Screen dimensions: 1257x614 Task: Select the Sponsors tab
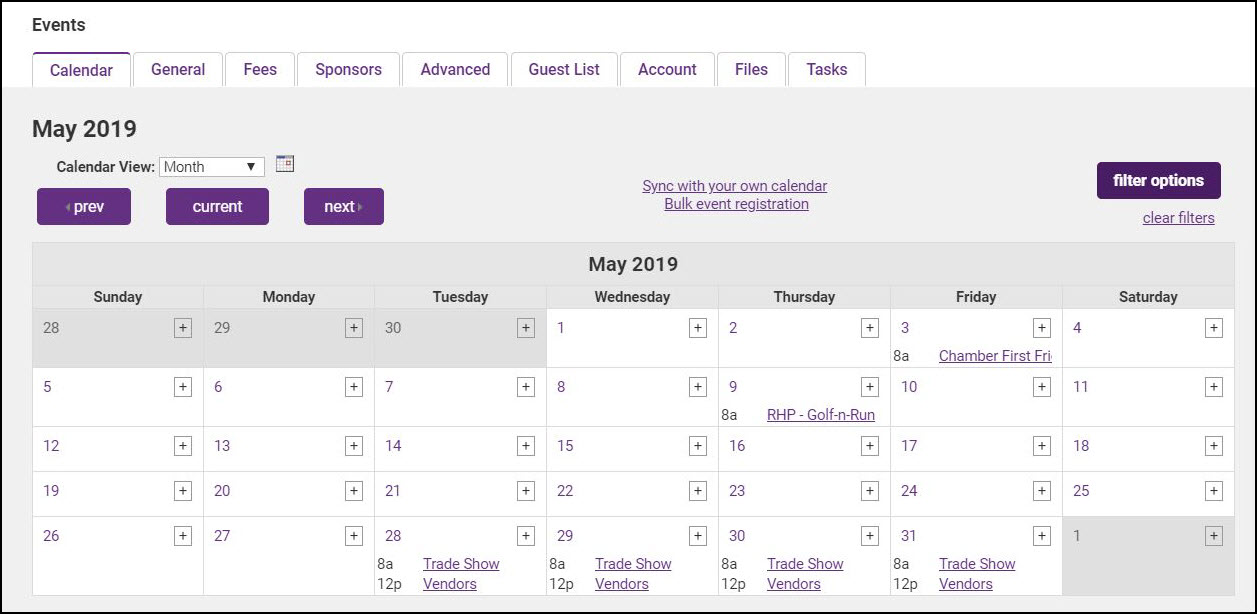[348, 69]
